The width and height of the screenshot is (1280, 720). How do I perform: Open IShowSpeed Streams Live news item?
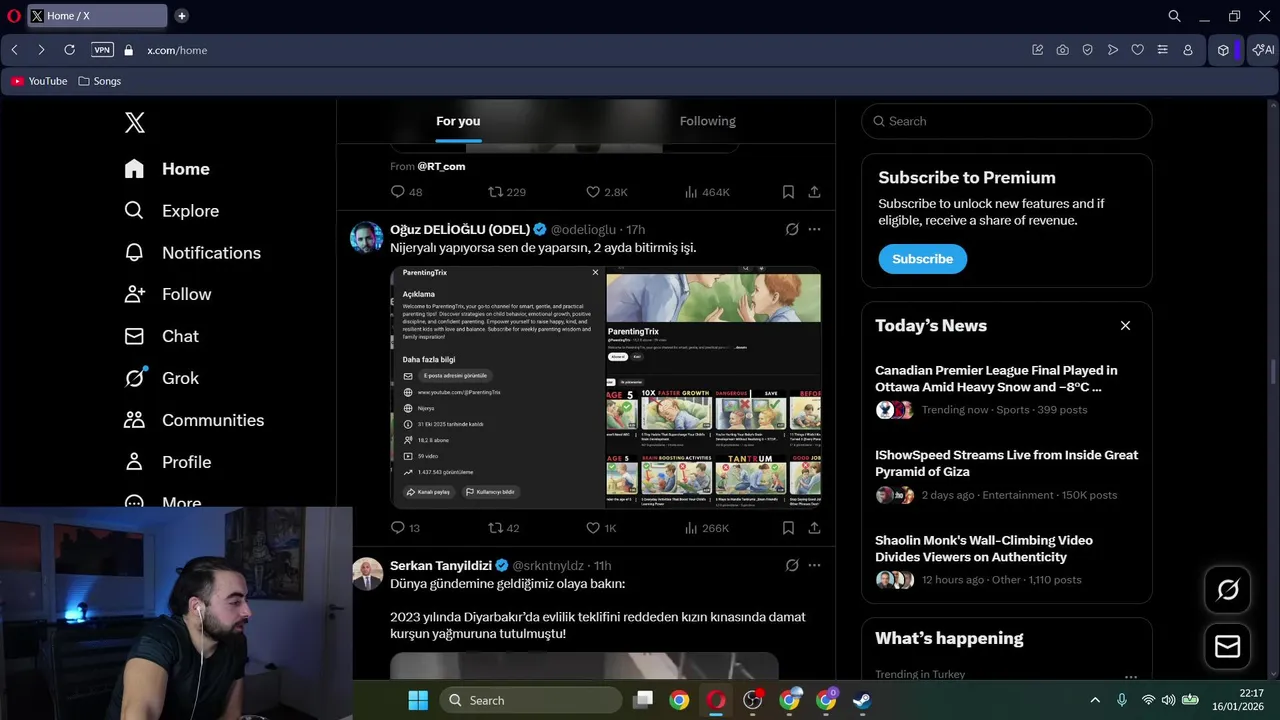1006,474
